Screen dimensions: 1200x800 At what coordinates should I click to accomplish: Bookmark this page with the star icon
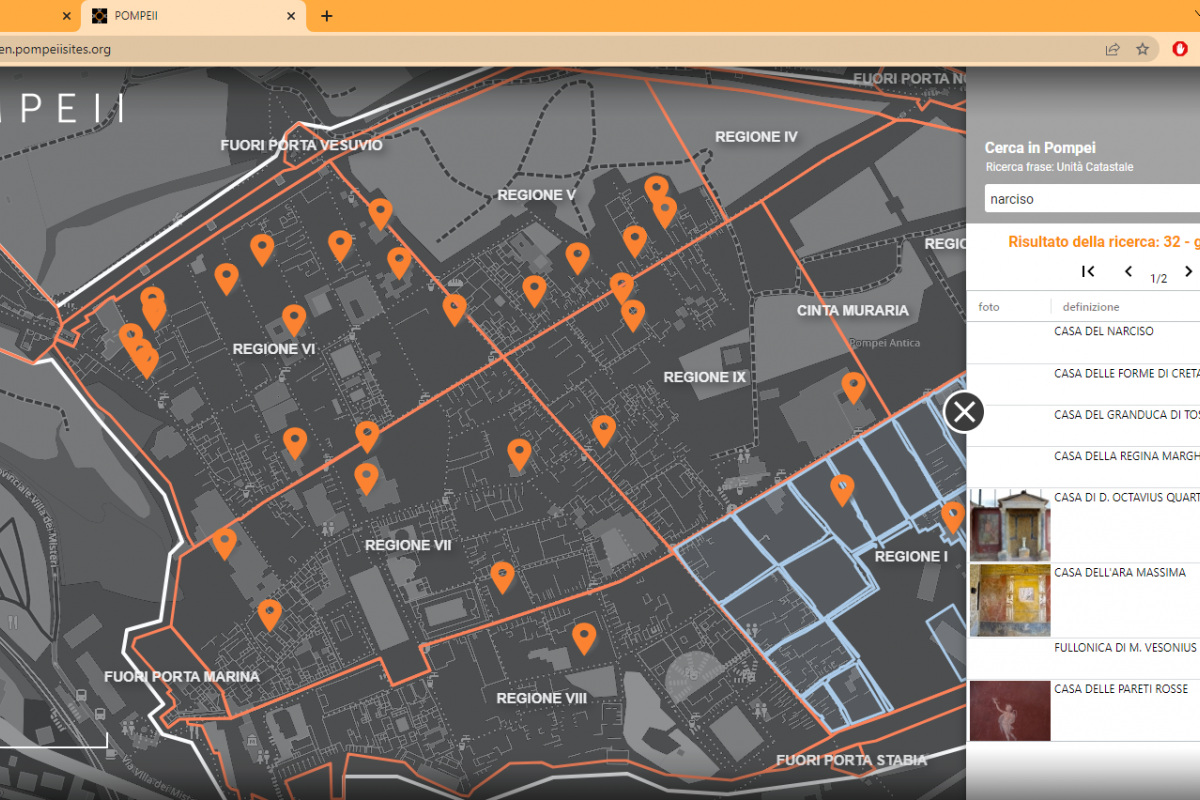(x=1143, y=49)
